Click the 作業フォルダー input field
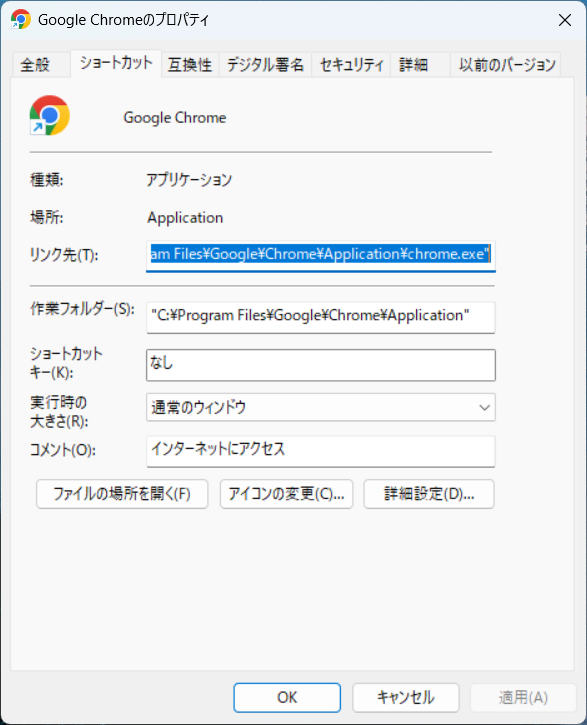 click(x=321, y=317)
